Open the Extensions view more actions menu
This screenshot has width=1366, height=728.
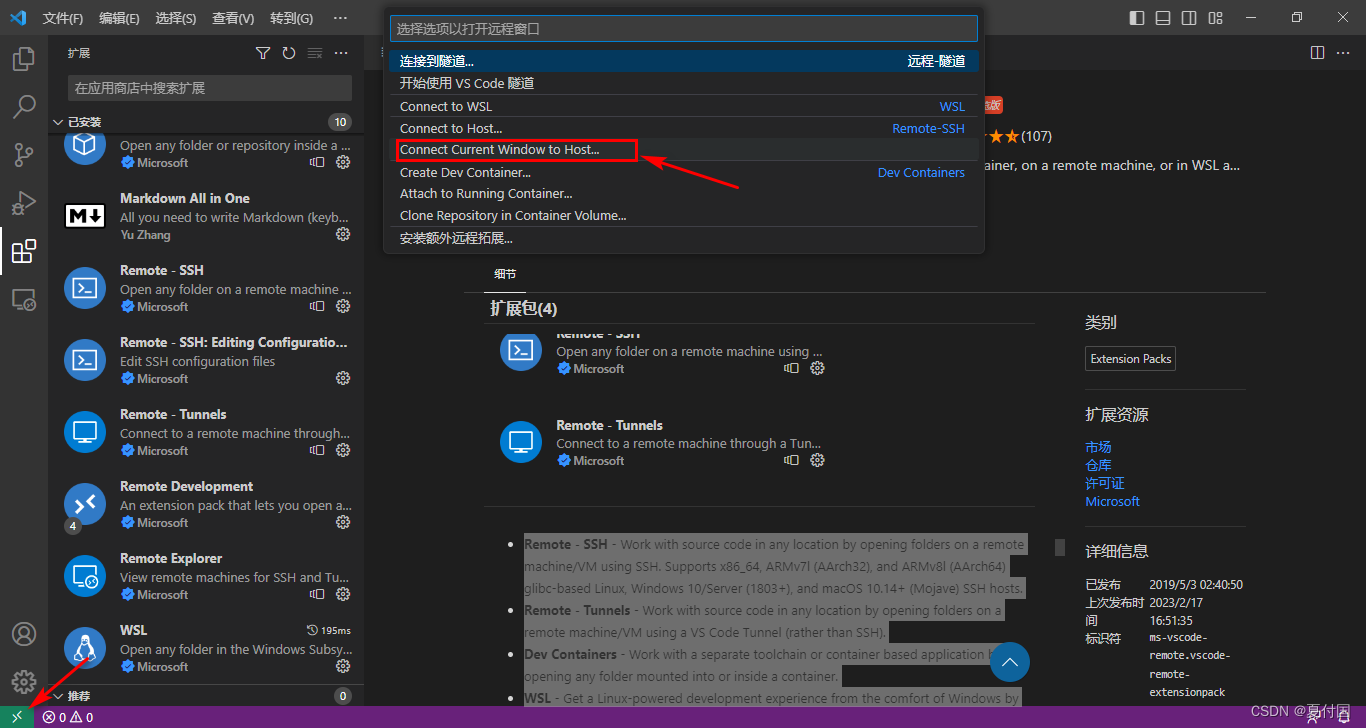tap(341, 53)
